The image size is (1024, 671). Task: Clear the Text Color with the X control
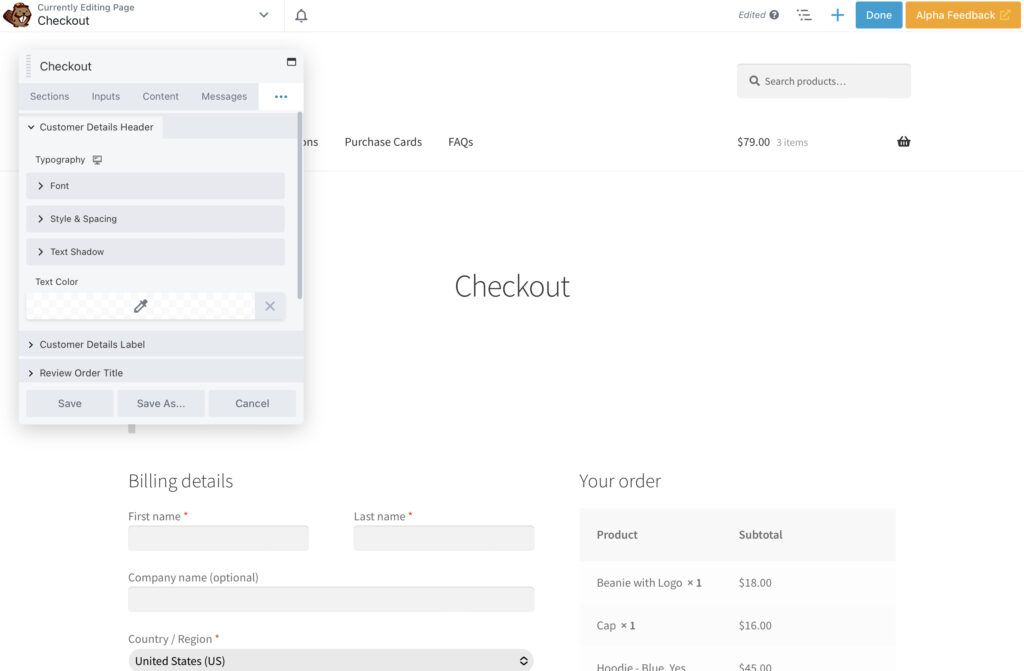point(269,306)
